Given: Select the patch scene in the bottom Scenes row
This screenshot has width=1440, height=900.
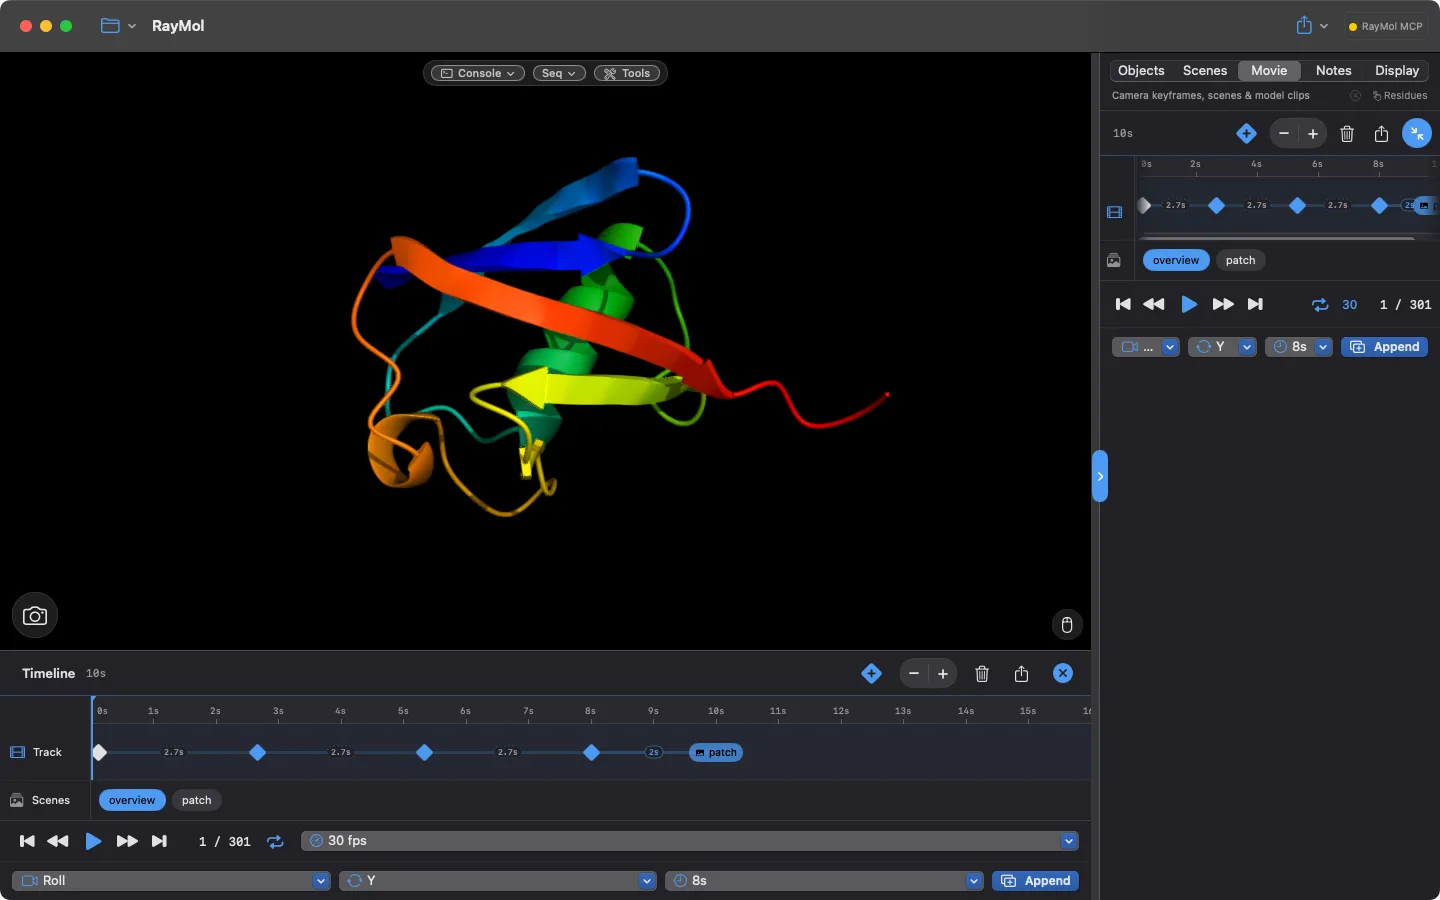Looking at the screenshot, I should click(197, 800).
